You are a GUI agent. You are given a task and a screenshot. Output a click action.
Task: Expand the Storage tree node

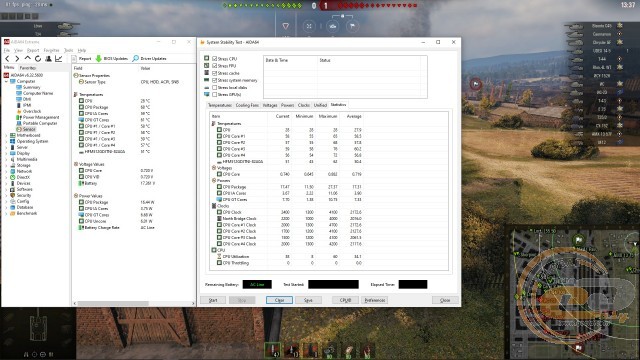point(6,165)
